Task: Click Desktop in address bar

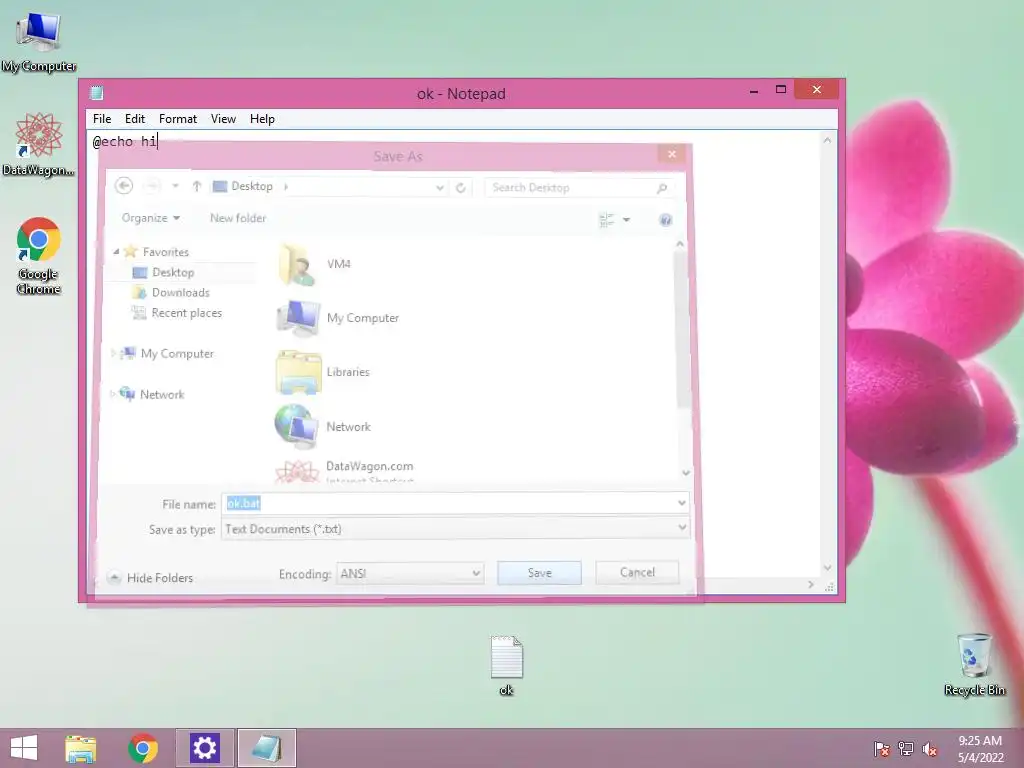Action: click(x=252, y=186)
